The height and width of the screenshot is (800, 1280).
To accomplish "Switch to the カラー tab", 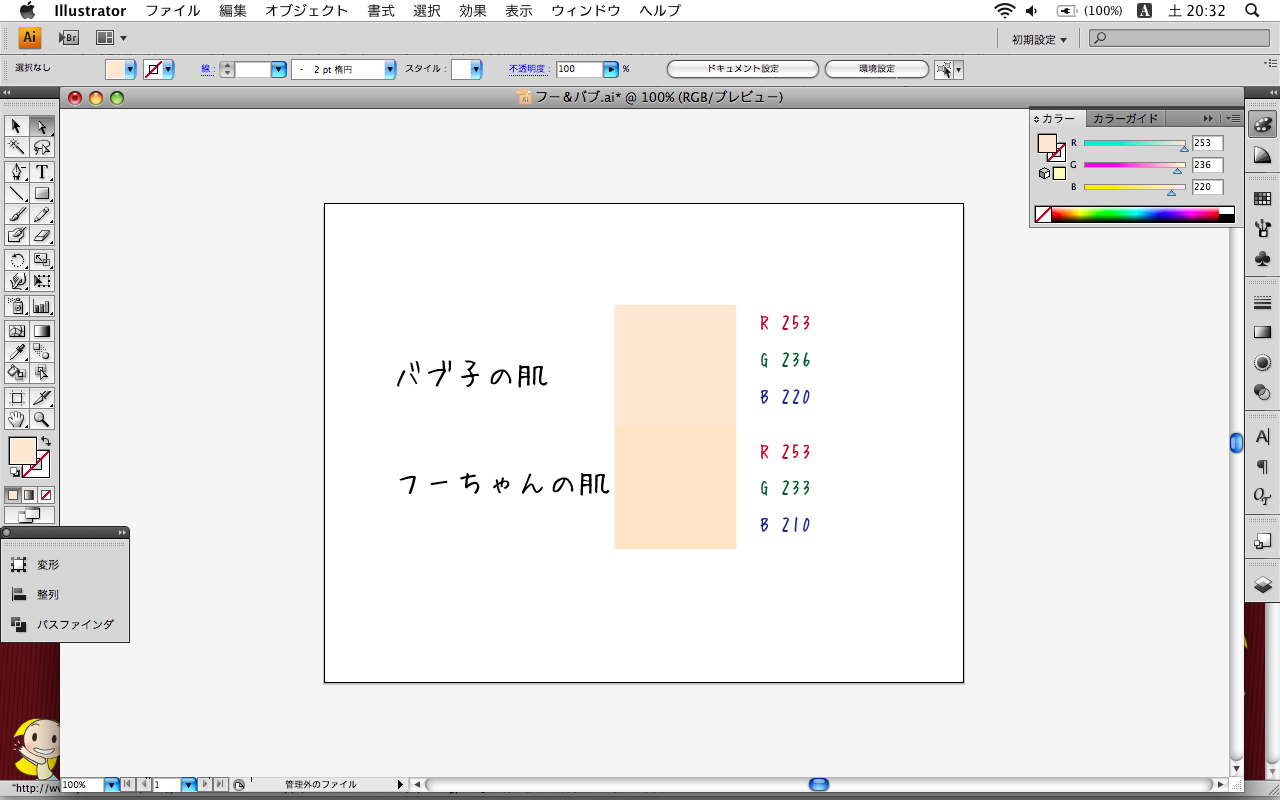I will [x=1058, y=118].
